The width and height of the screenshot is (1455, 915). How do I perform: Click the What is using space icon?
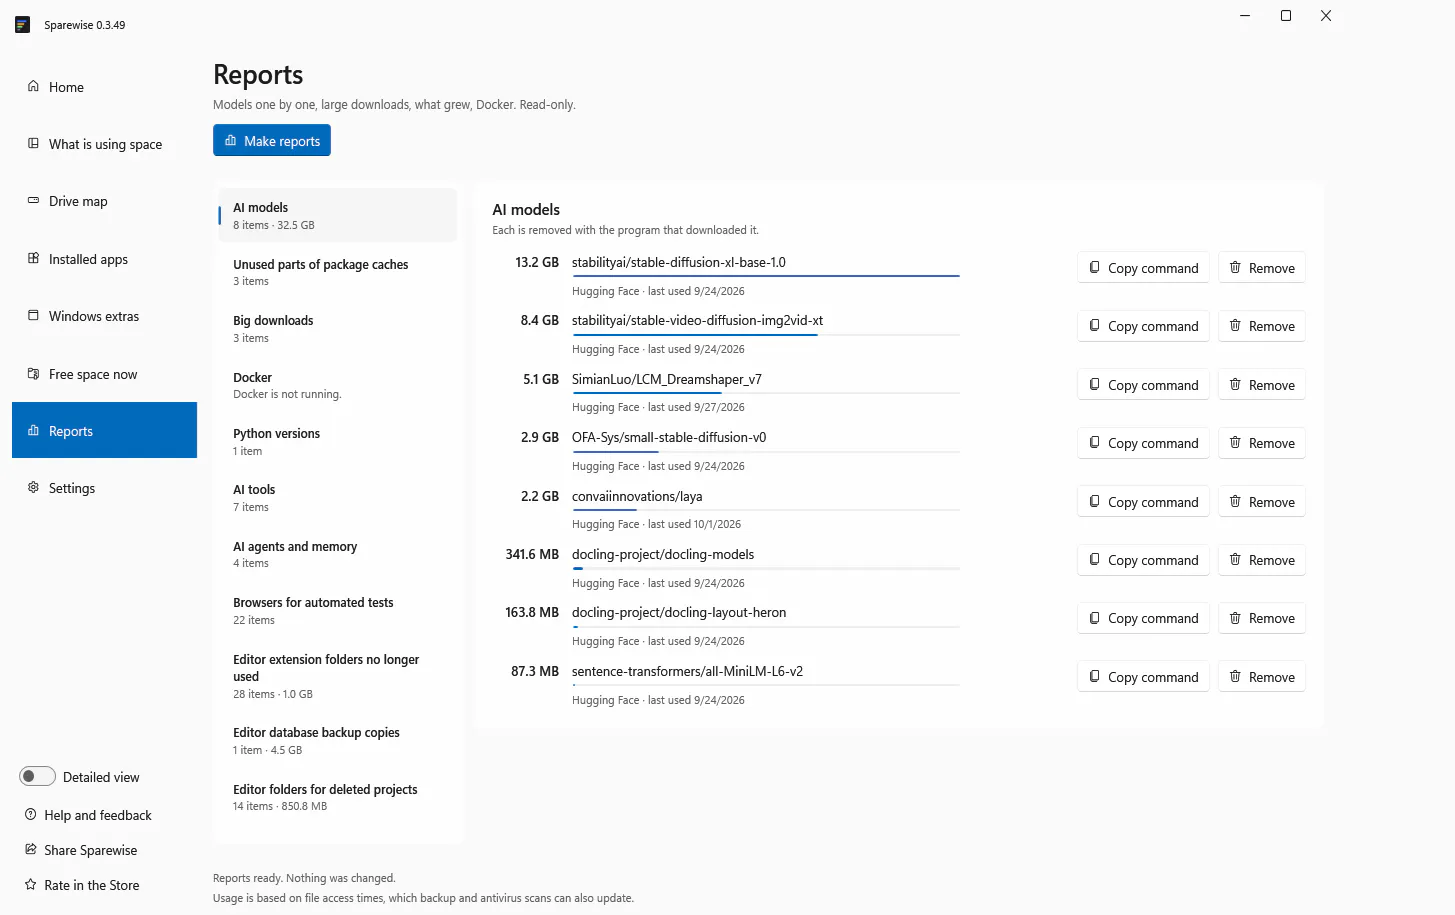(33, 143)
